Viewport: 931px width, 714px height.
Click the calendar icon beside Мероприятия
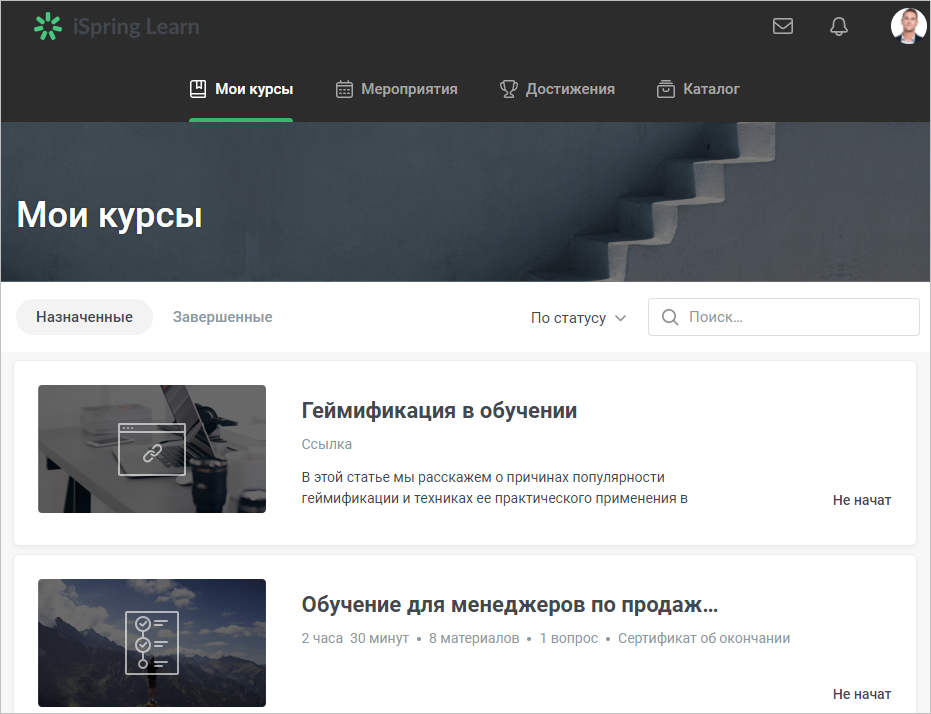coord(344,89)
